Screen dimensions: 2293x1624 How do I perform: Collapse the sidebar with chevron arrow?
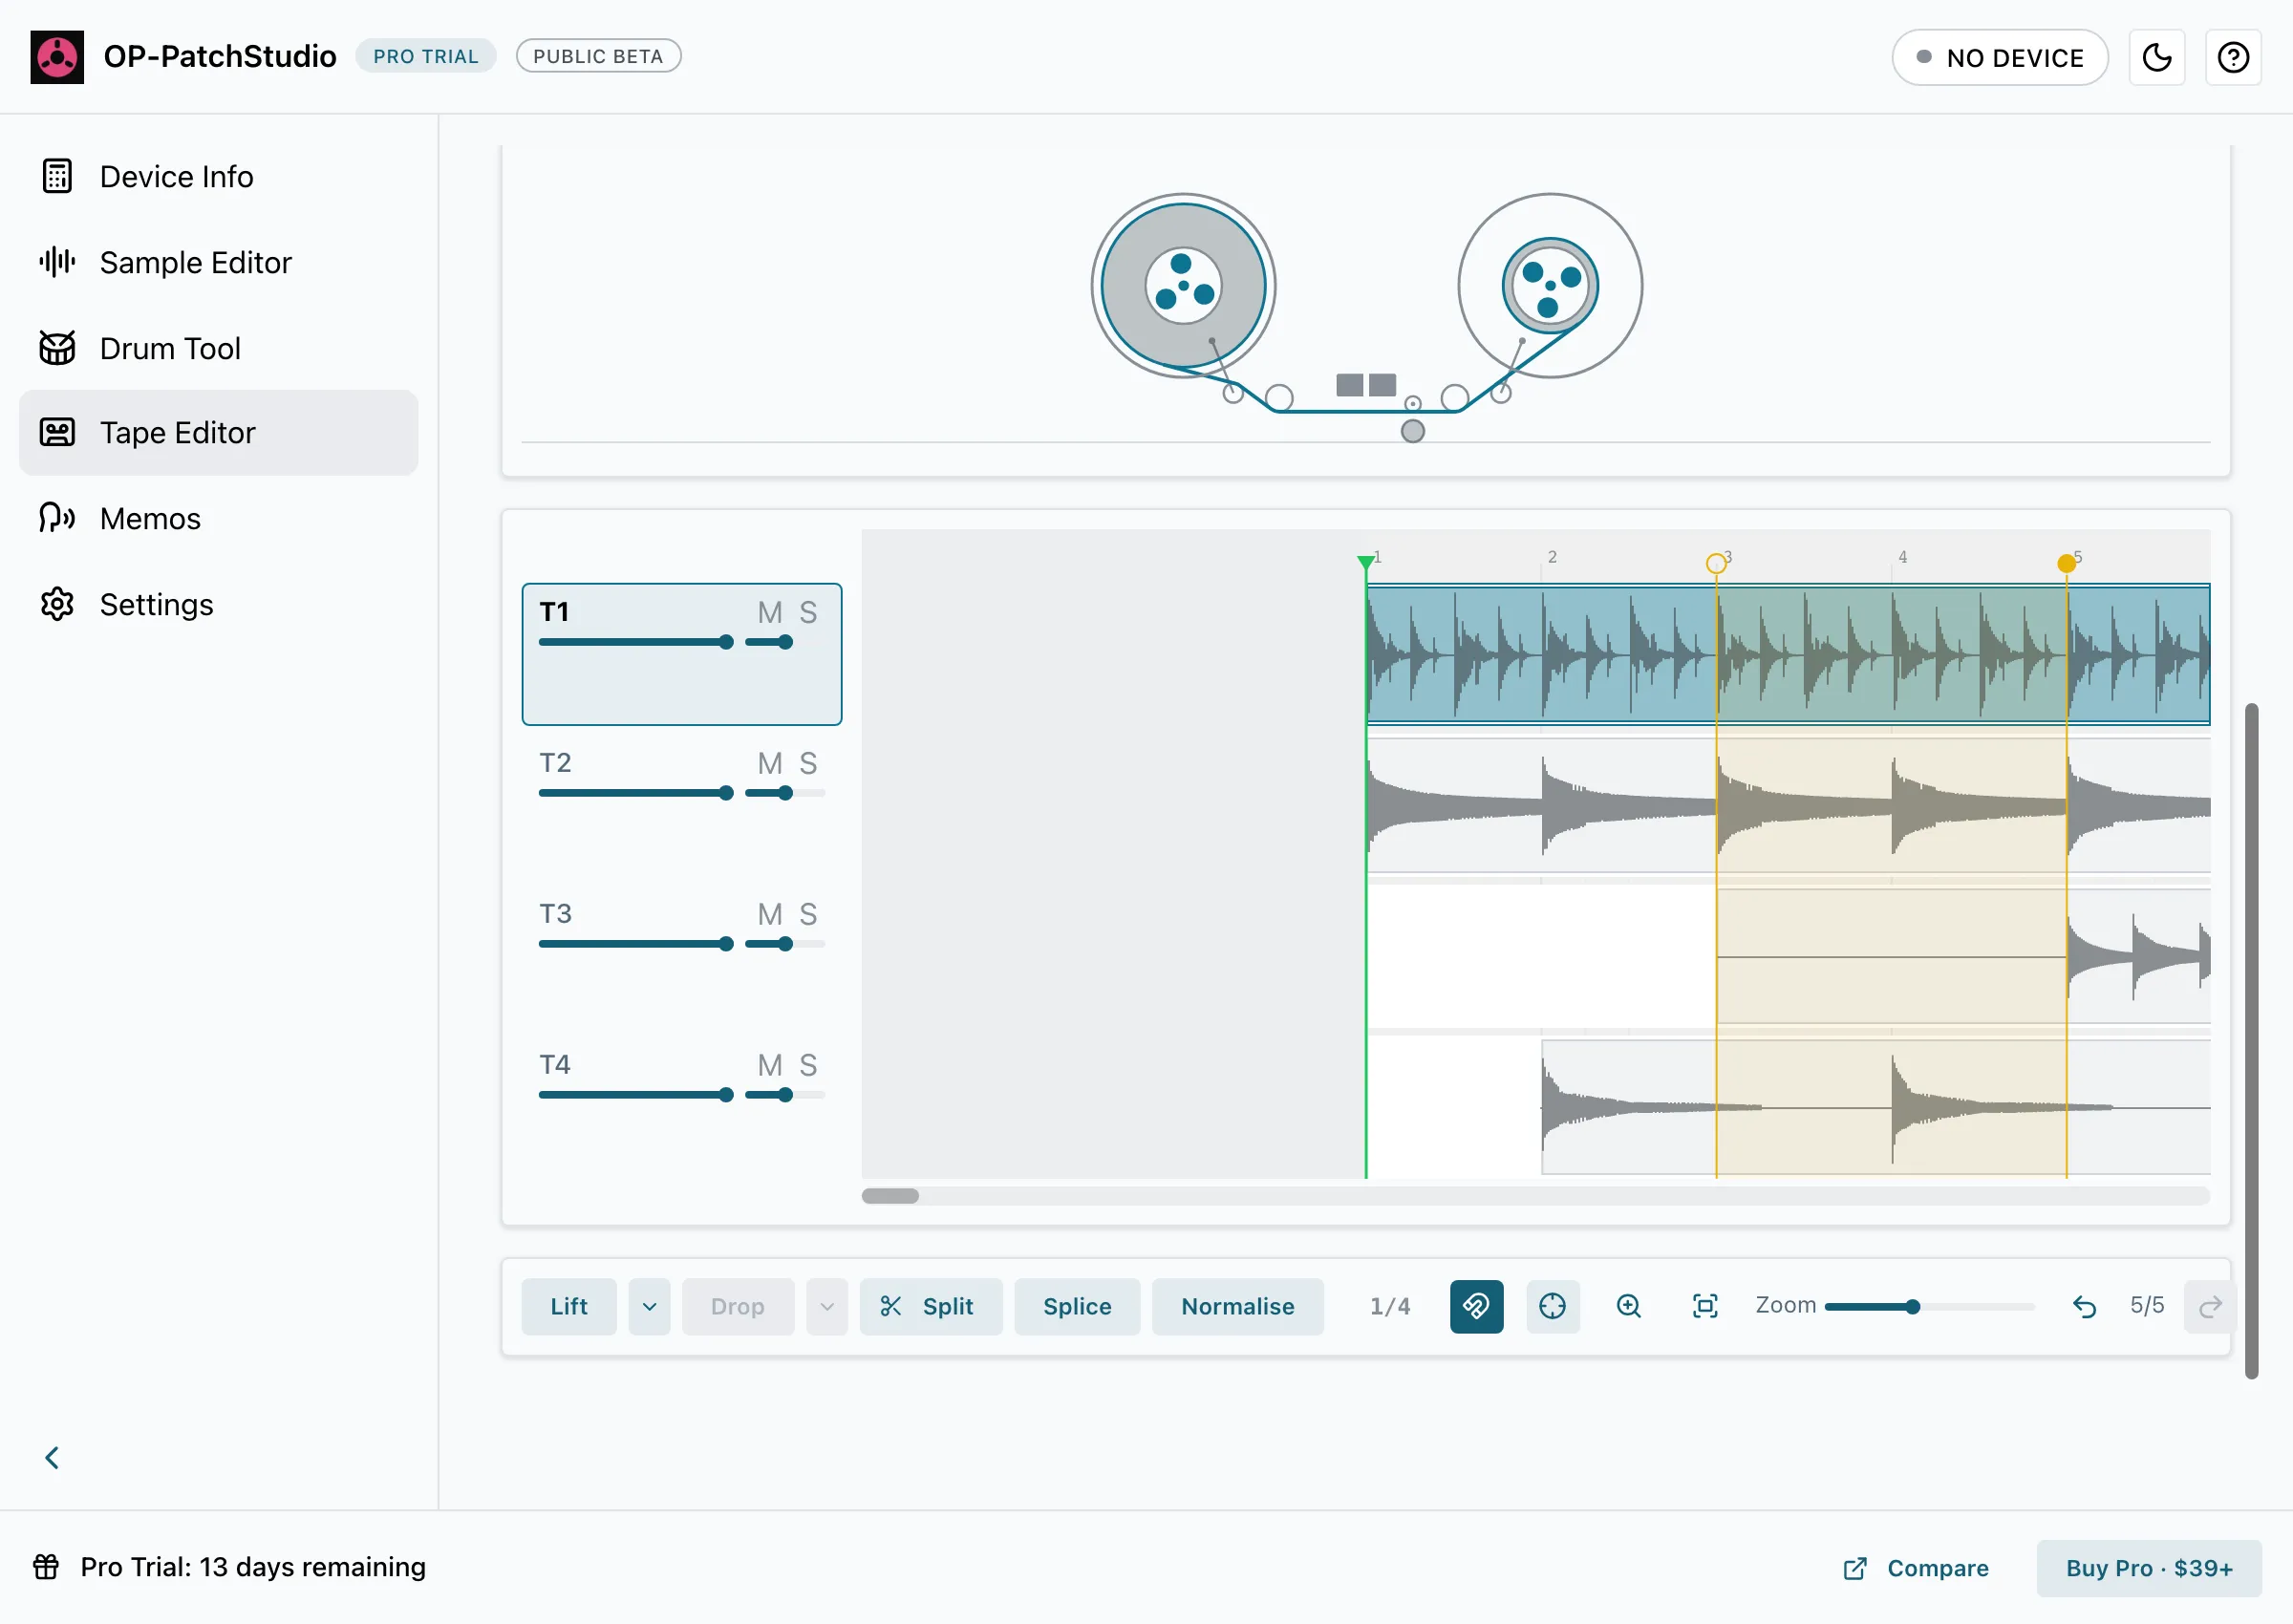[52, 1458]
